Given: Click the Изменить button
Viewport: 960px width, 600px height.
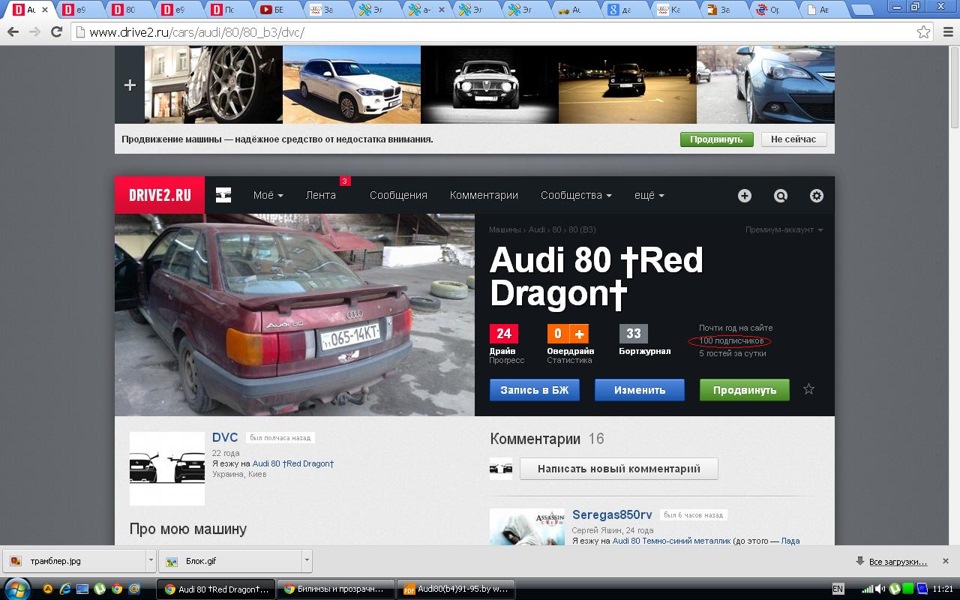Looking at the screenshot, I should point(640,389).
